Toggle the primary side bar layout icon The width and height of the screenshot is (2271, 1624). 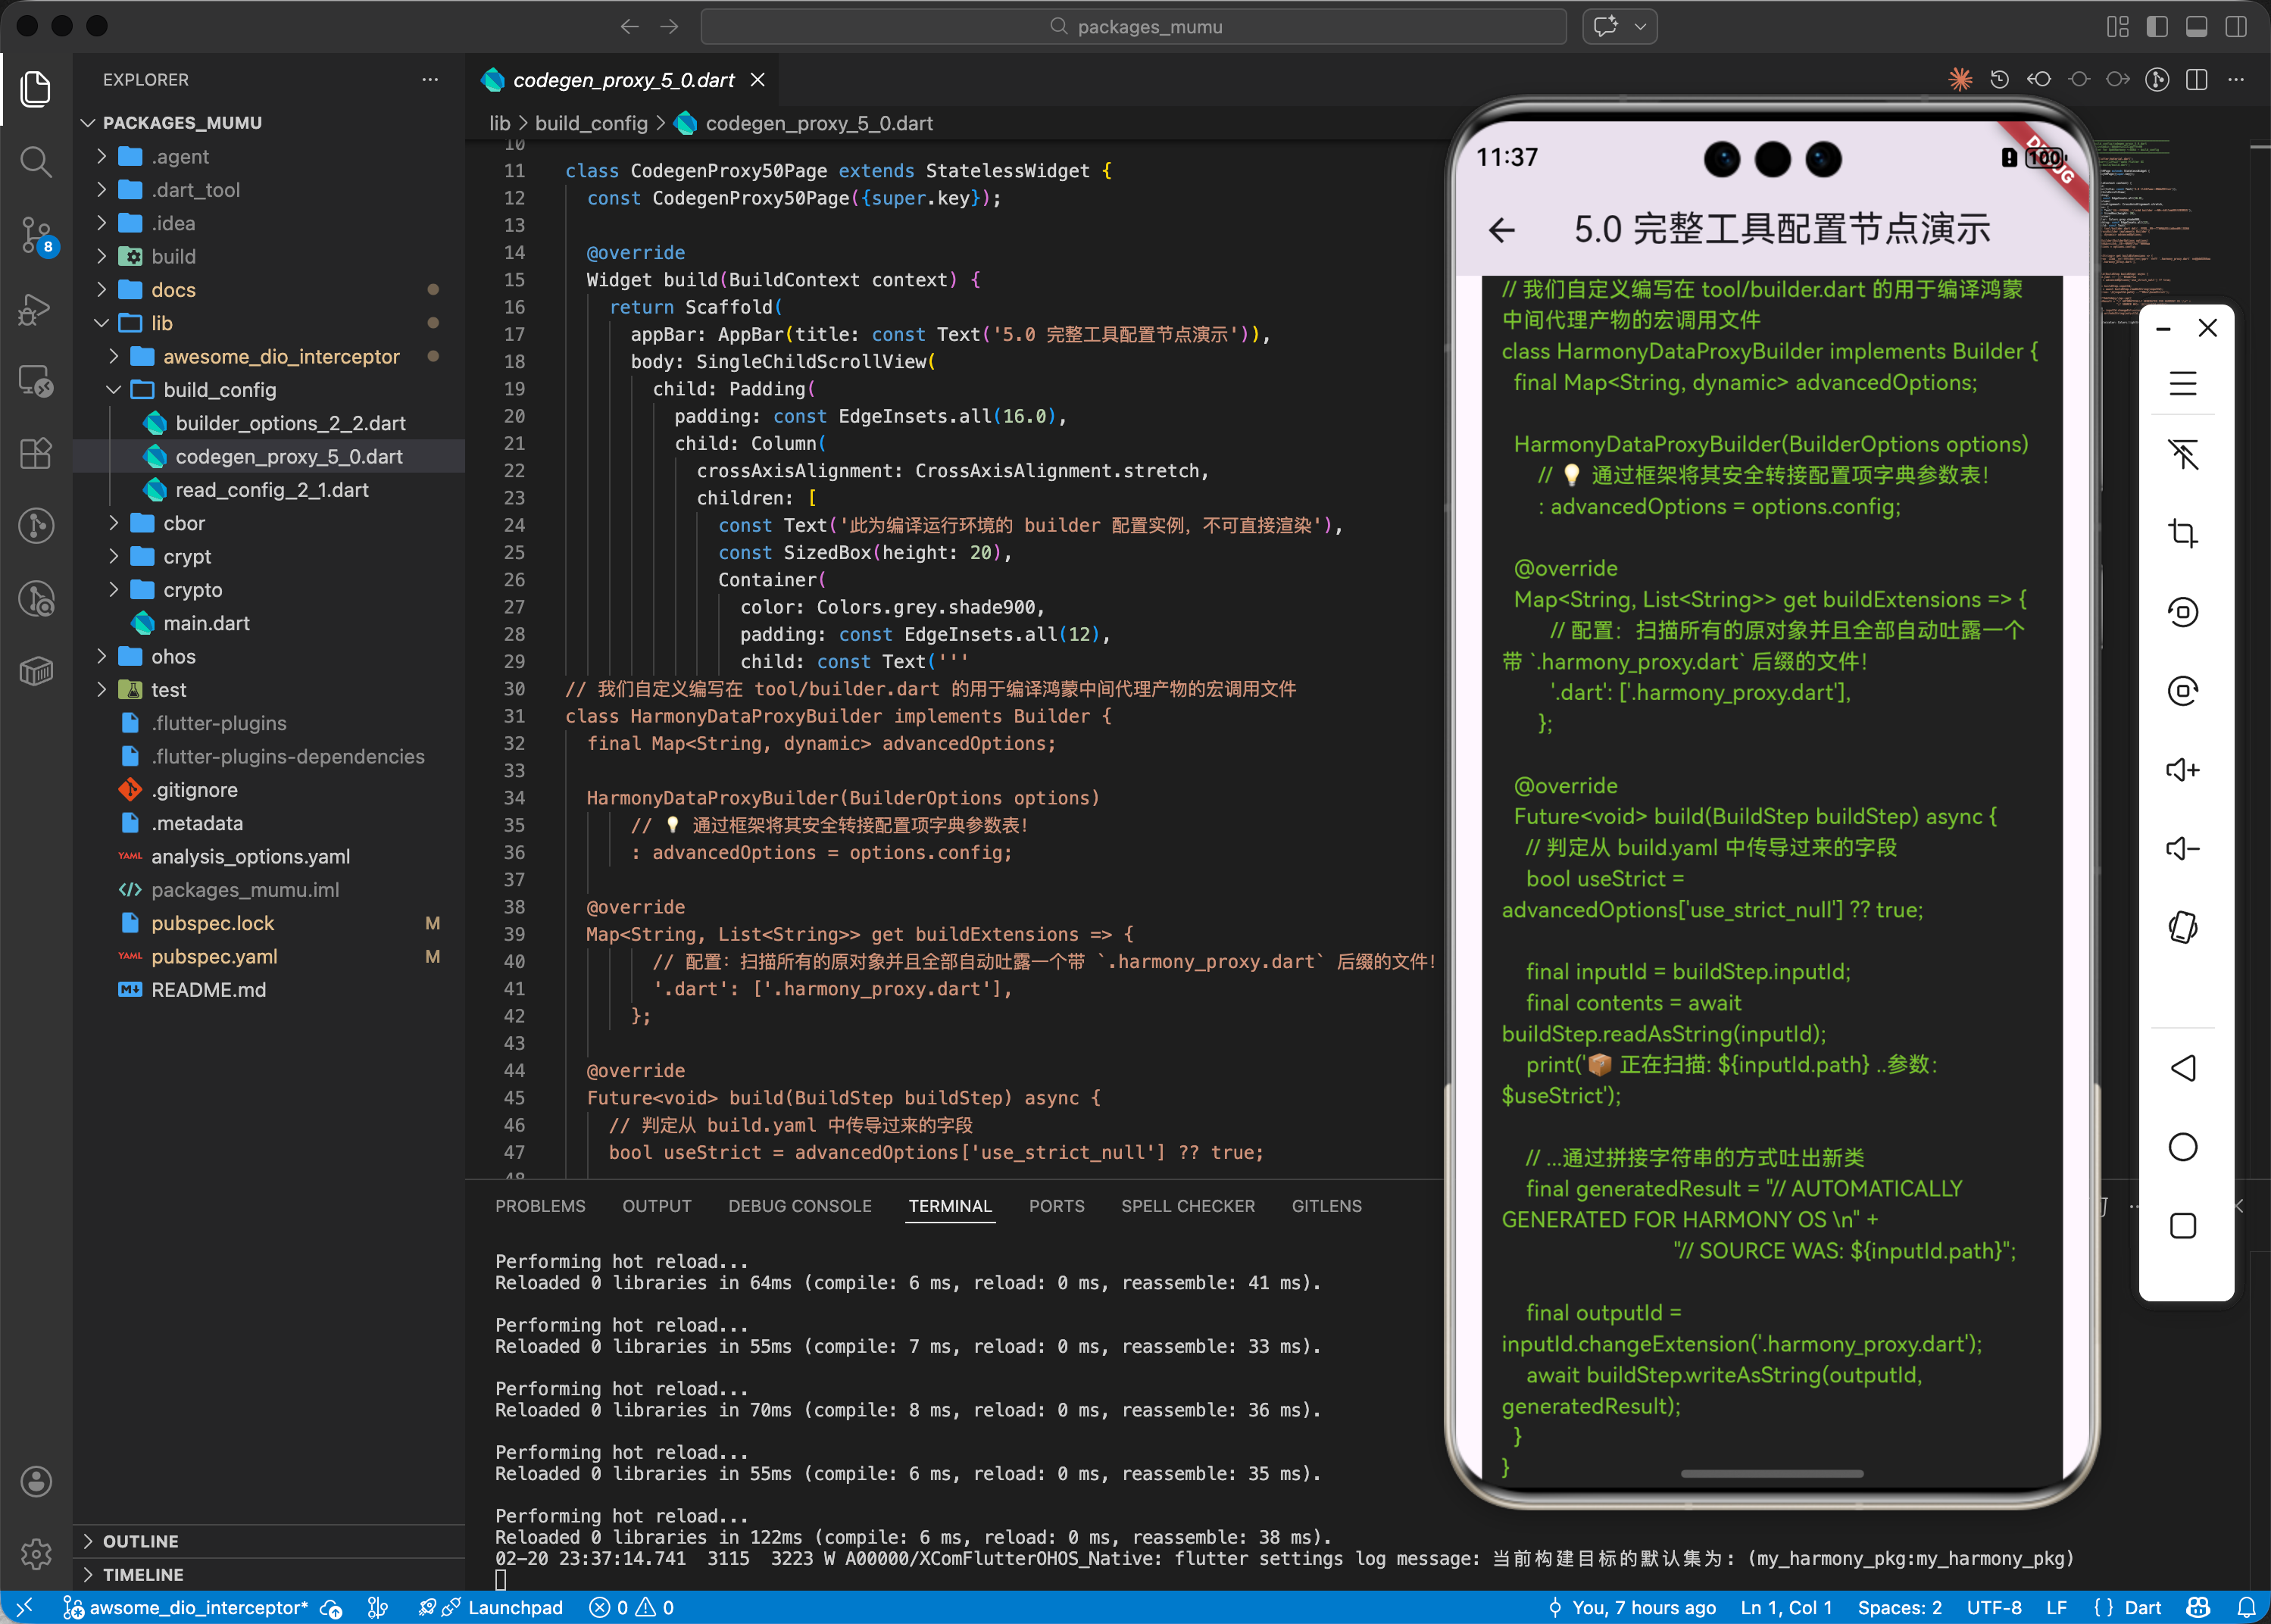[2157, 27]
